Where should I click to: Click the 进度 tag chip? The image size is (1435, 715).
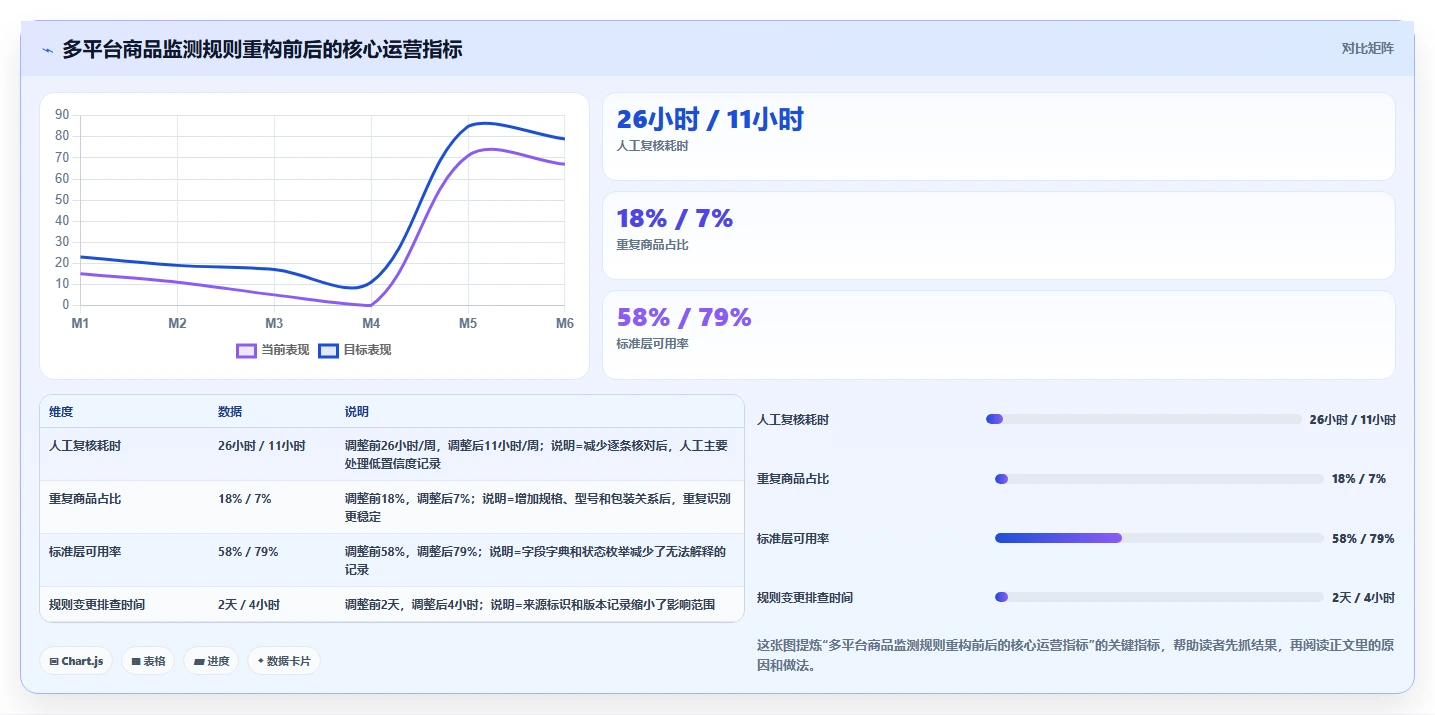tap(211, 661)
